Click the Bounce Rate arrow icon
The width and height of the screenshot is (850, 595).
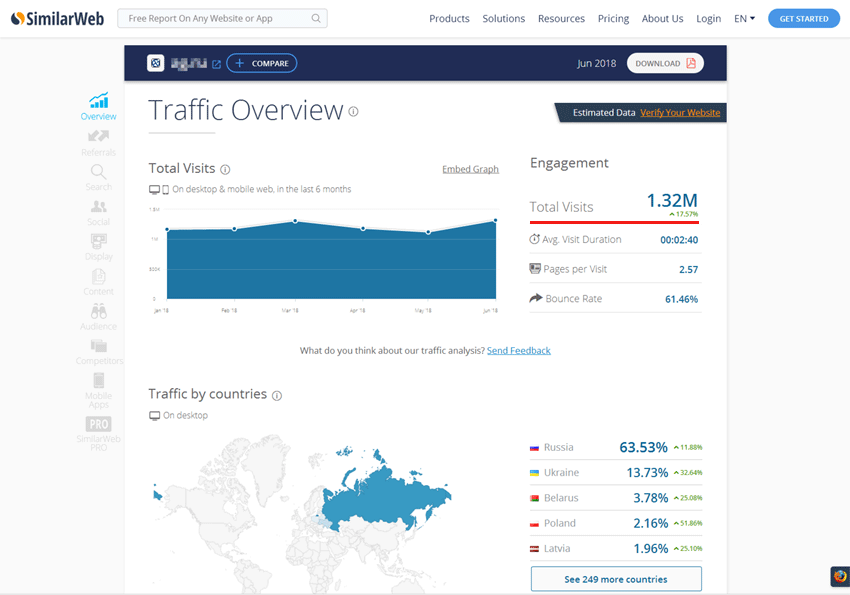536,298
